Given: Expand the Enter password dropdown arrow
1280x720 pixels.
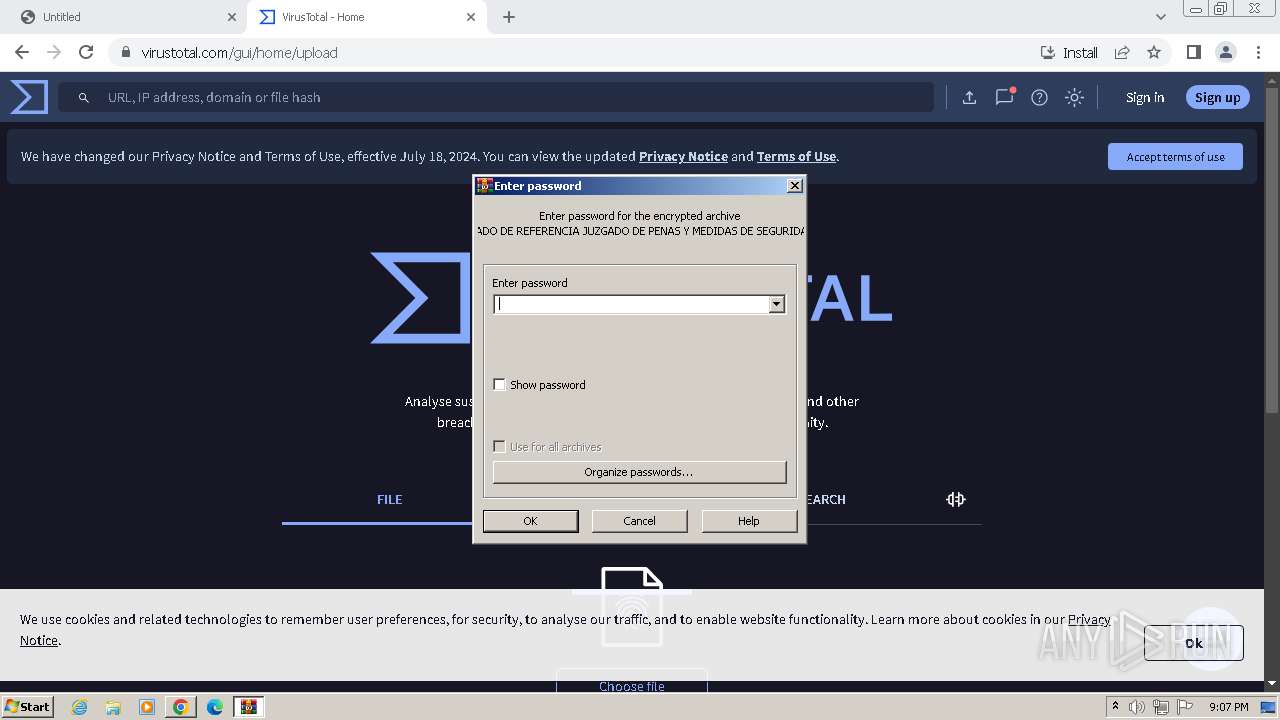Looking at the screenshot, I should point(776,304).
